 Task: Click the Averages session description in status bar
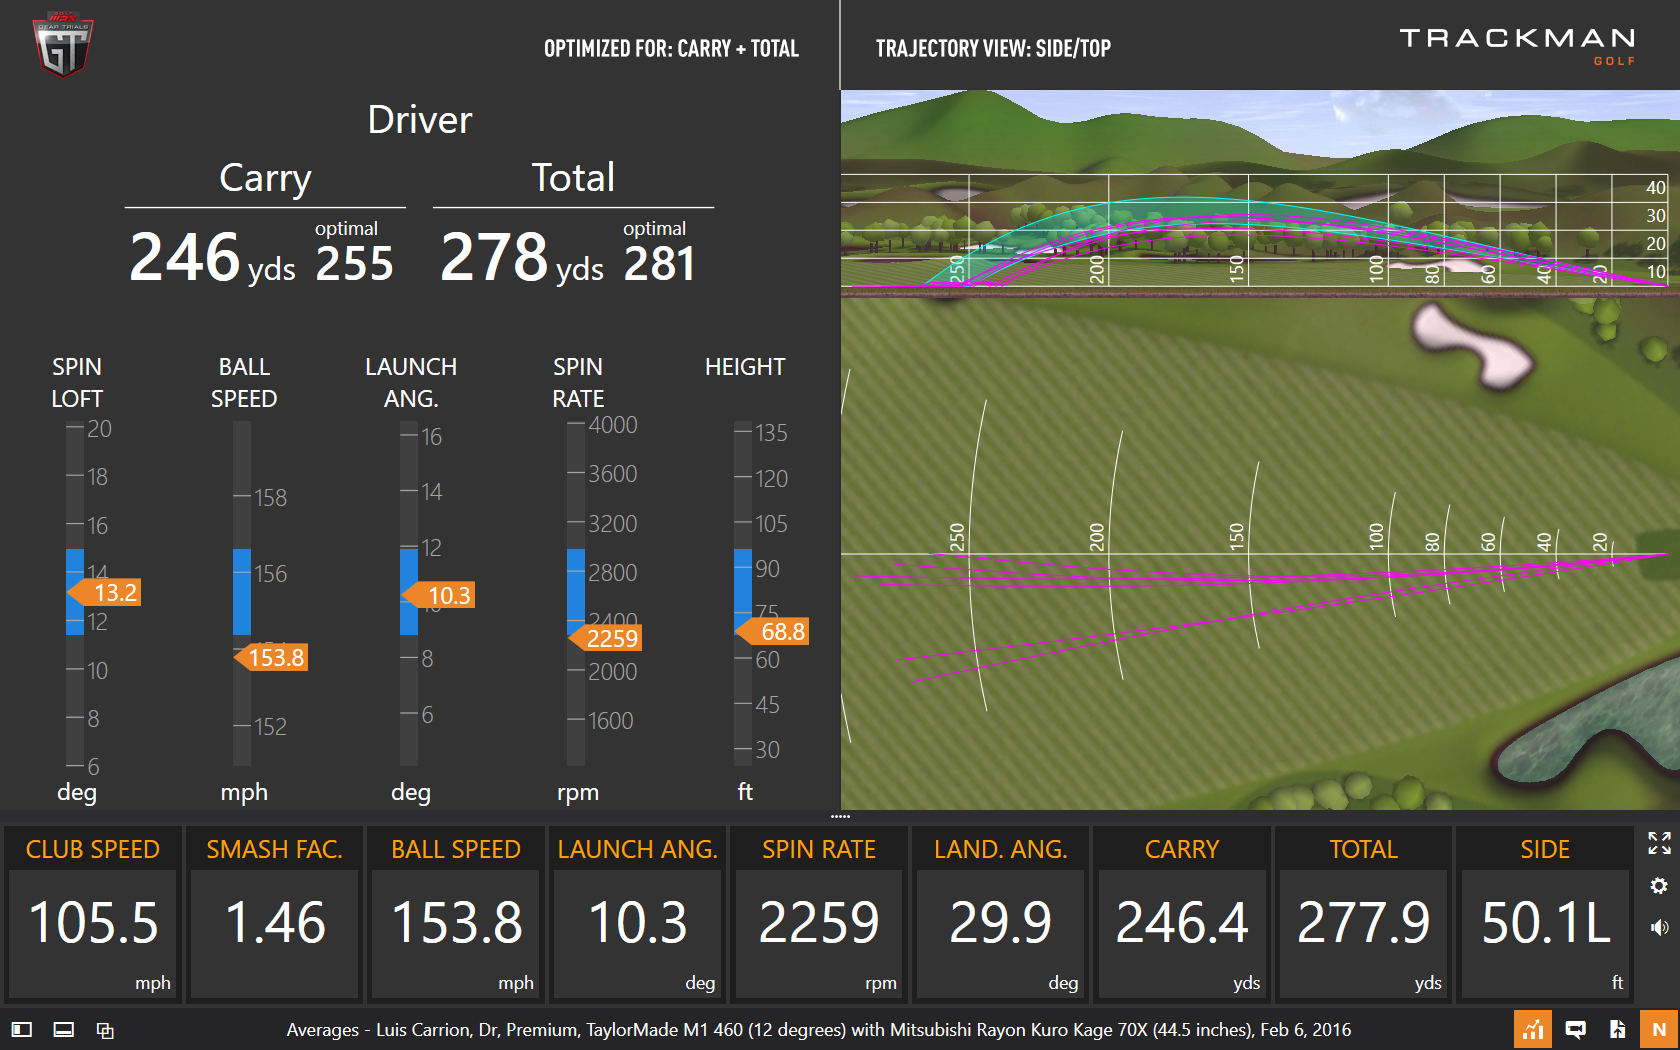point(819,1029)
